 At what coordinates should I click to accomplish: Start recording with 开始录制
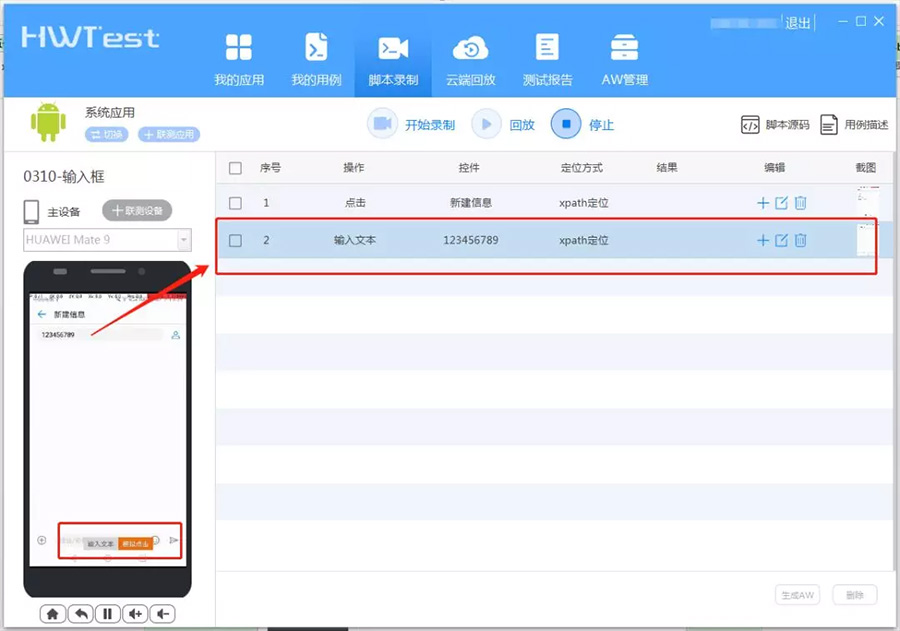[x=412, y=124]
